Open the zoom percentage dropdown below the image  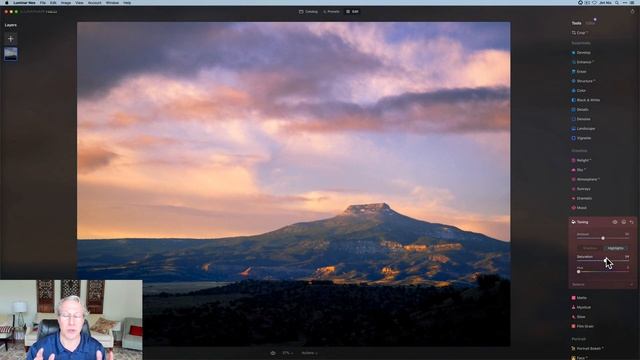click(288, 353)
